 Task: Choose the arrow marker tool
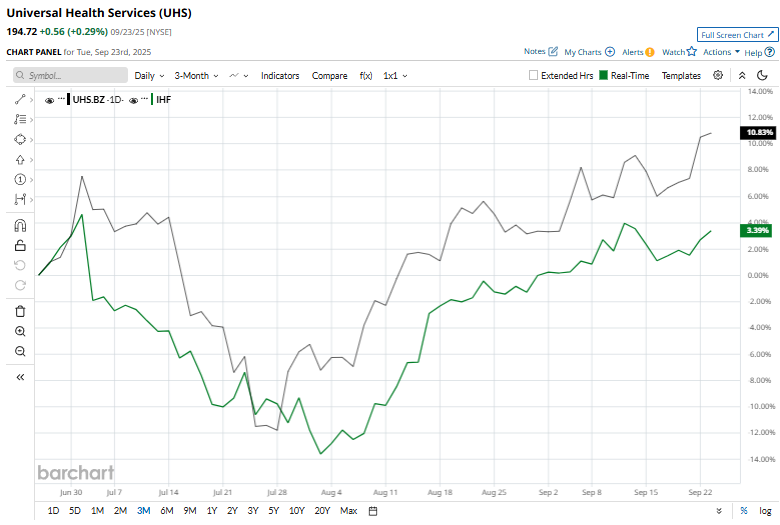(20, 160)
